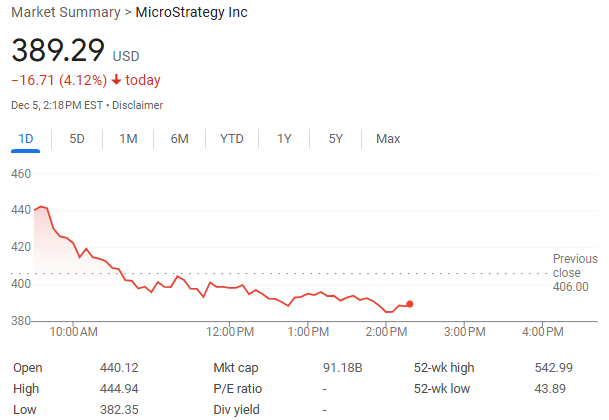Click the Open price 440.12

click(x=119, y=367)
